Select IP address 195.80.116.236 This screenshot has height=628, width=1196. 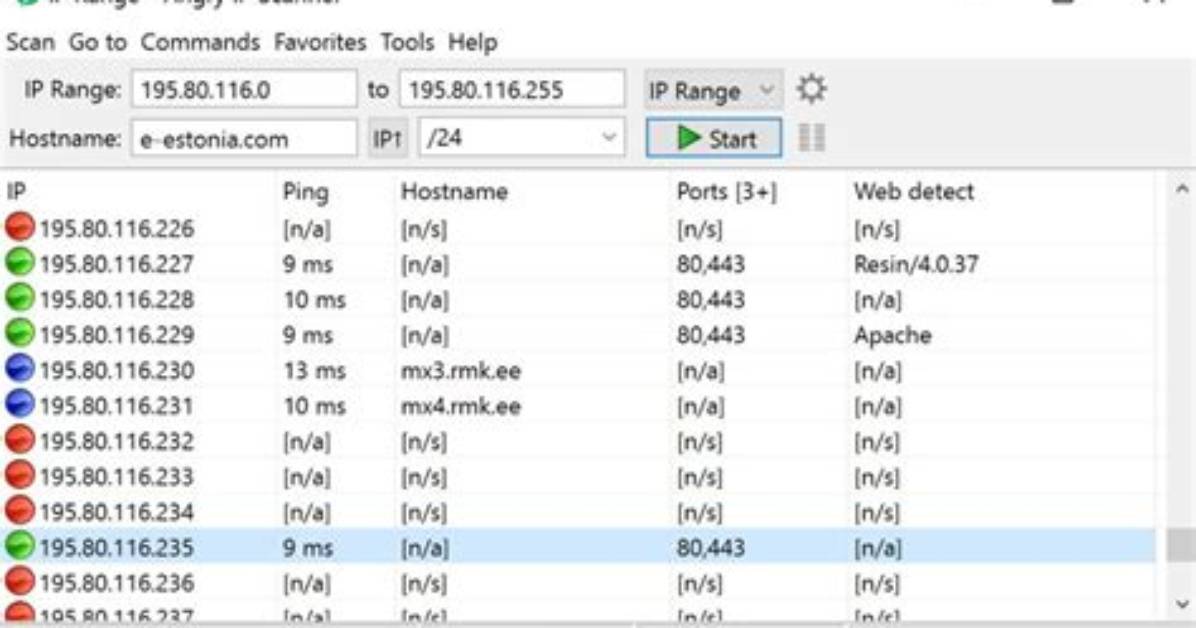[x=117, y=583]
